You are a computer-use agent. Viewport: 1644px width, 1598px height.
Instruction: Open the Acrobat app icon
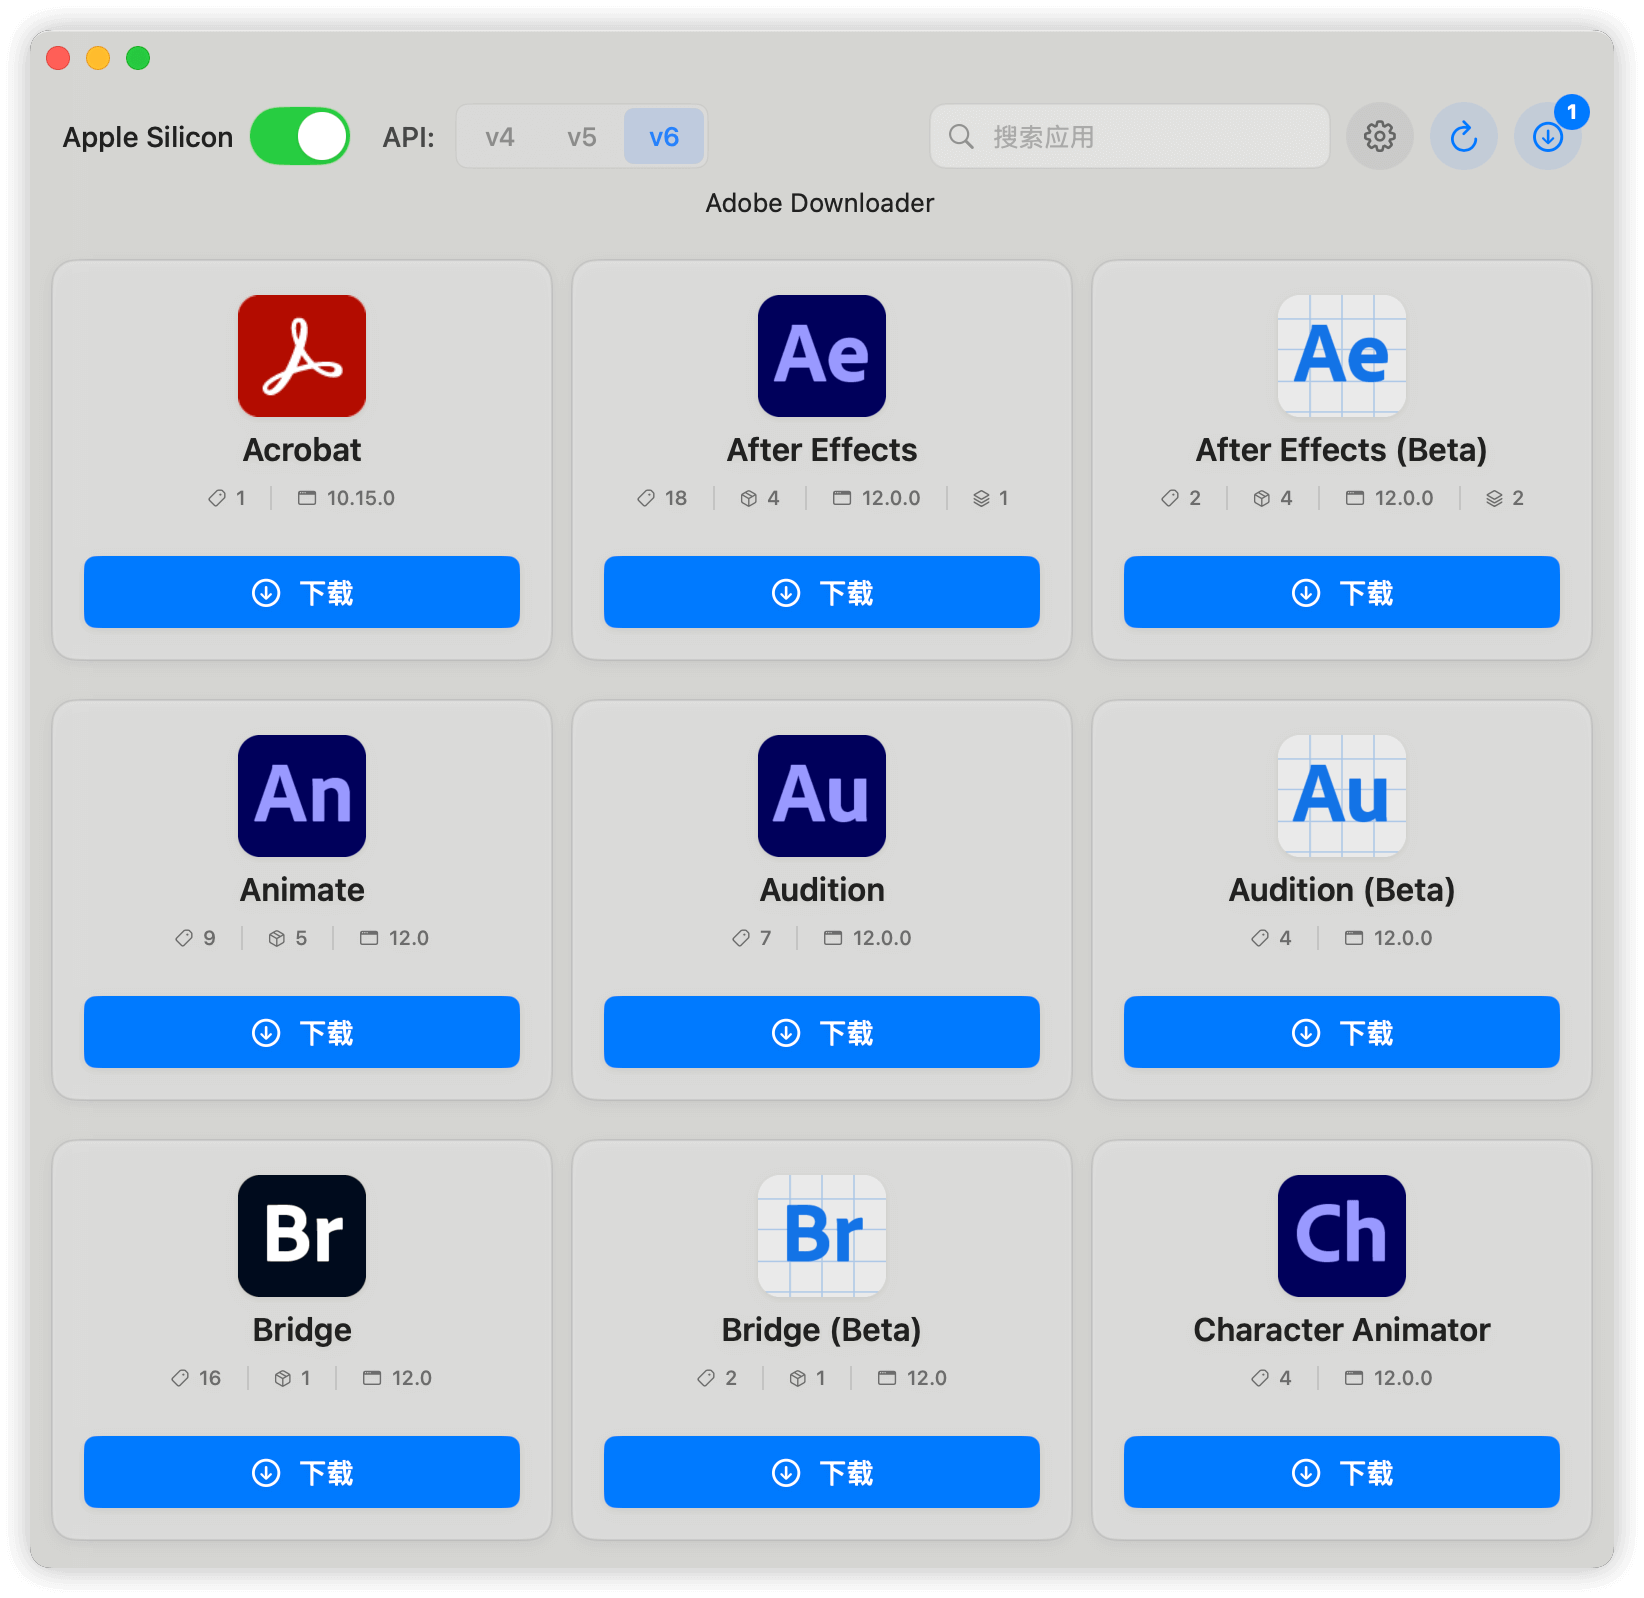[302, 356]
